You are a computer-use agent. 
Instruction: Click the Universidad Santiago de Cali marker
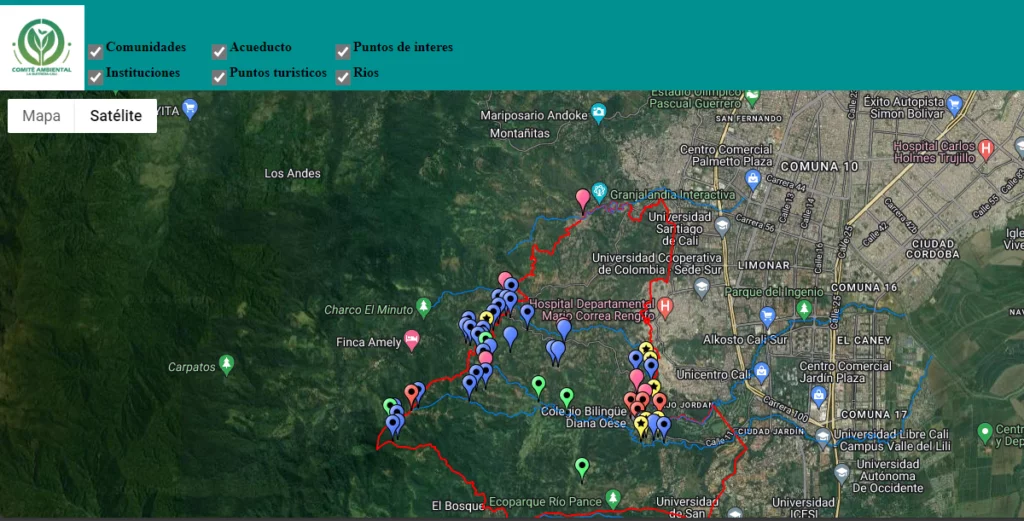click(x=722, y=226)
